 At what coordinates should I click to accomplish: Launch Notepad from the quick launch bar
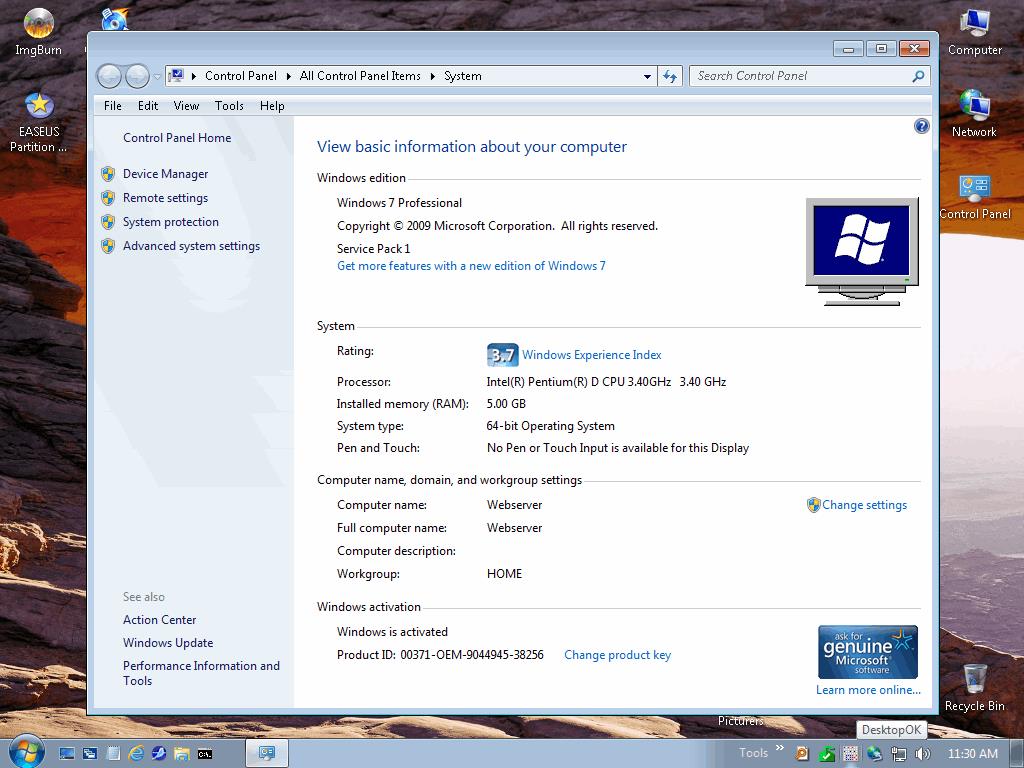click(113, 754)
